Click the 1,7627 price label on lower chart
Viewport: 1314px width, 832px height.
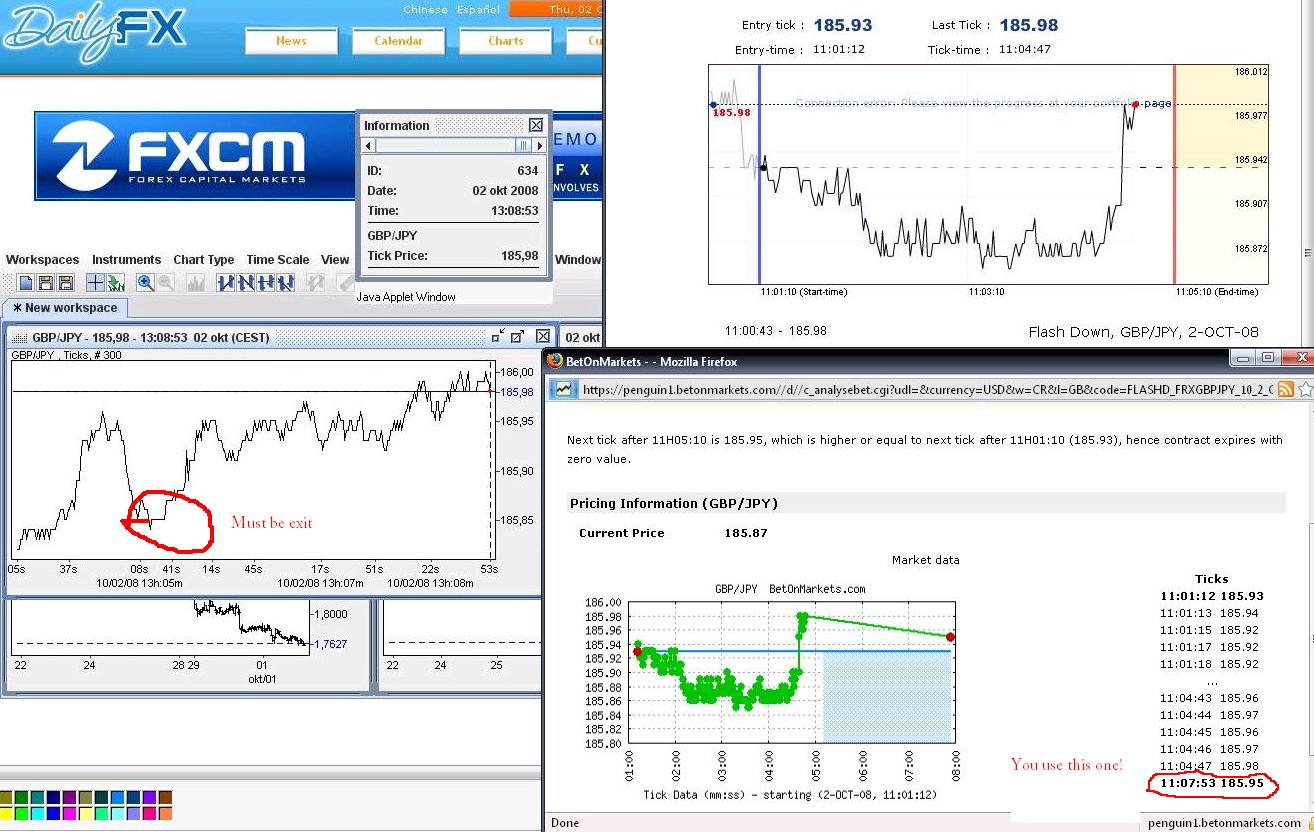tap(331, 644)
